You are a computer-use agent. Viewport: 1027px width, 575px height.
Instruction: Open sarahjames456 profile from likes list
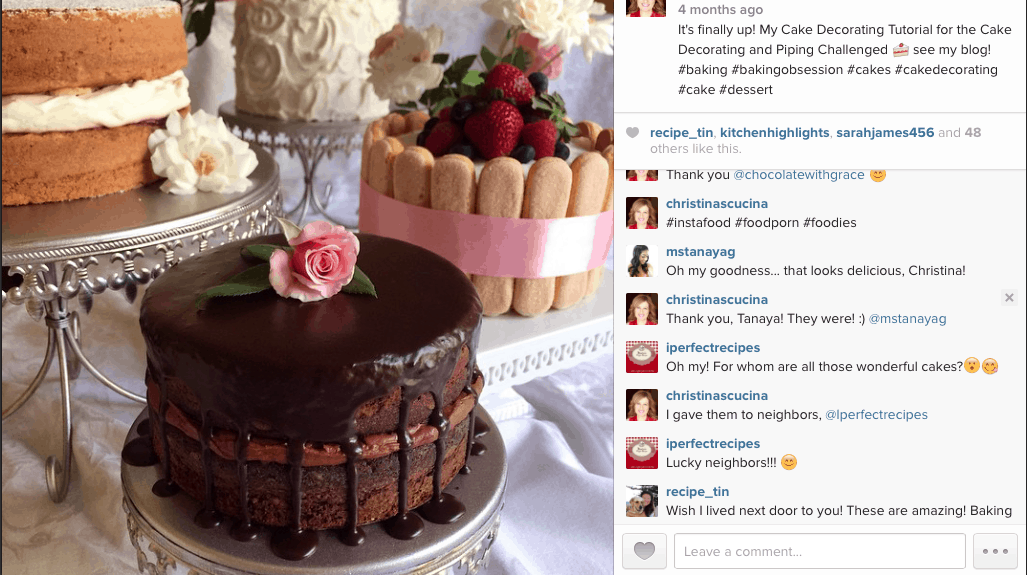tap(885, 132)
